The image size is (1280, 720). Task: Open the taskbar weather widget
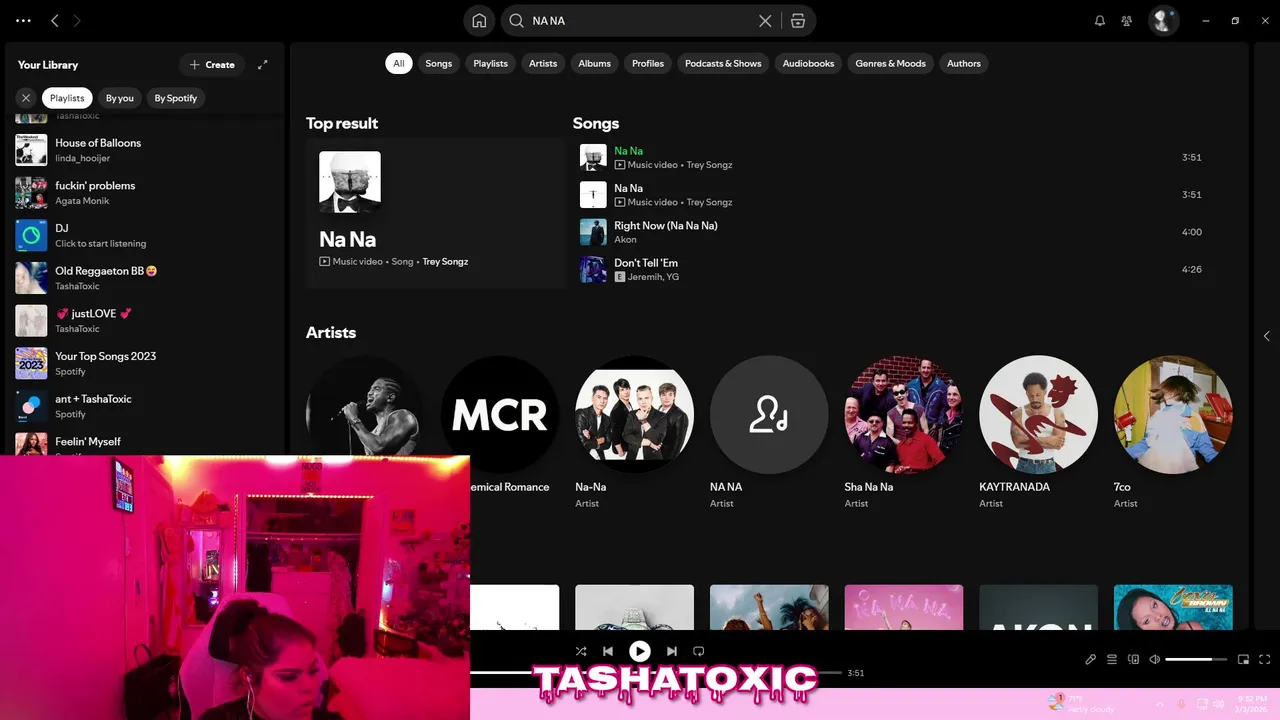tap(1080, 703)
